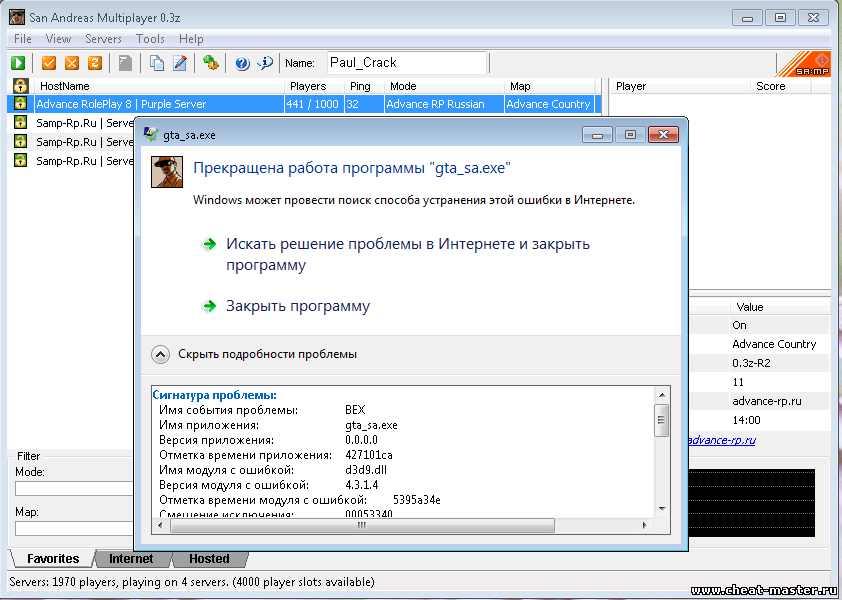Click the lock column header icon

19,86
